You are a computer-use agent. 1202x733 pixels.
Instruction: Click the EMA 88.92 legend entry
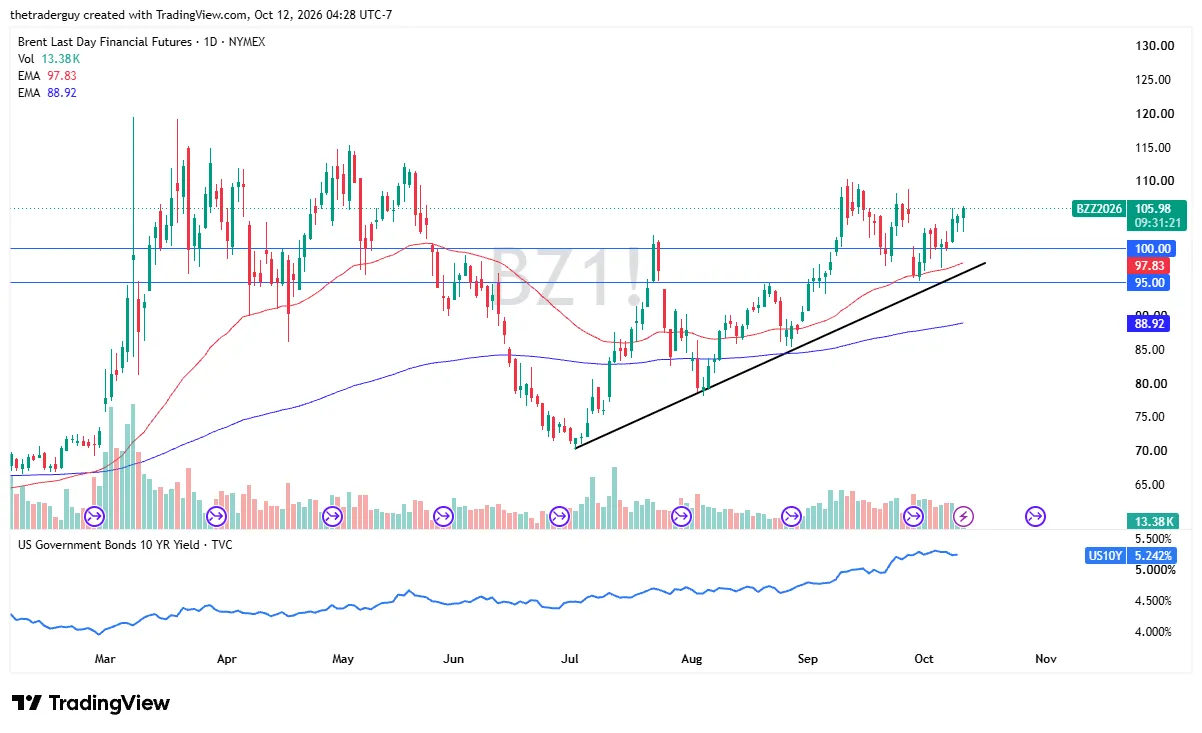(47, 93)
